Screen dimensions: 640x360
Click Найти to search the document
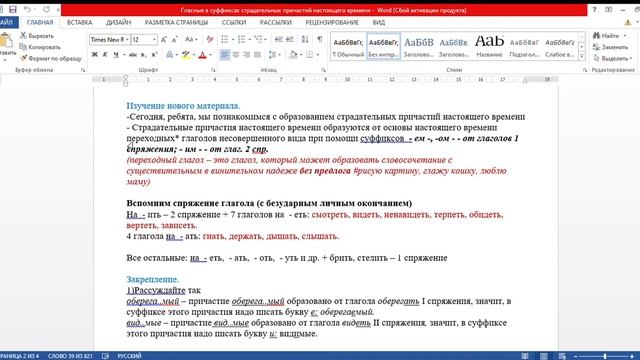(610, 36)
